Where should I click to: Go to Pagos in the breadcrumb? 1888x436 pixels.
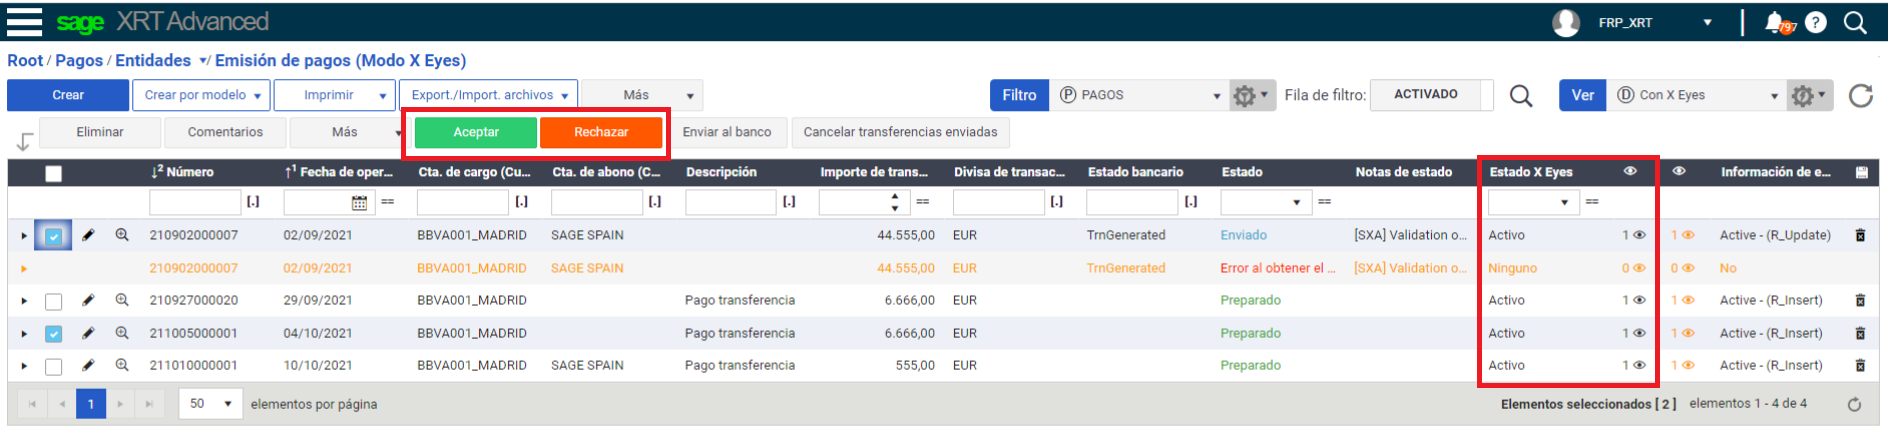[x=79, y=61]
